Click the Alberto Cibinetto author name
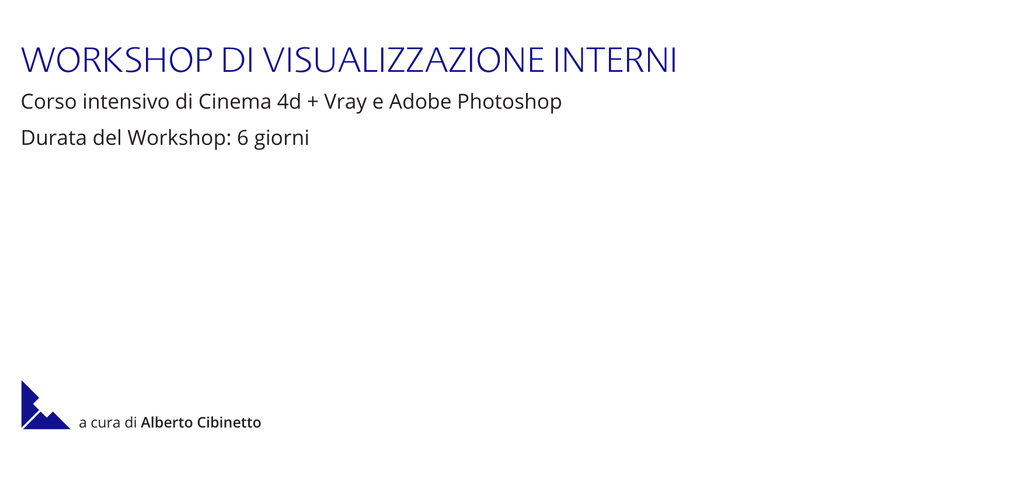The image size is (1024, 483). click(201, 423)
